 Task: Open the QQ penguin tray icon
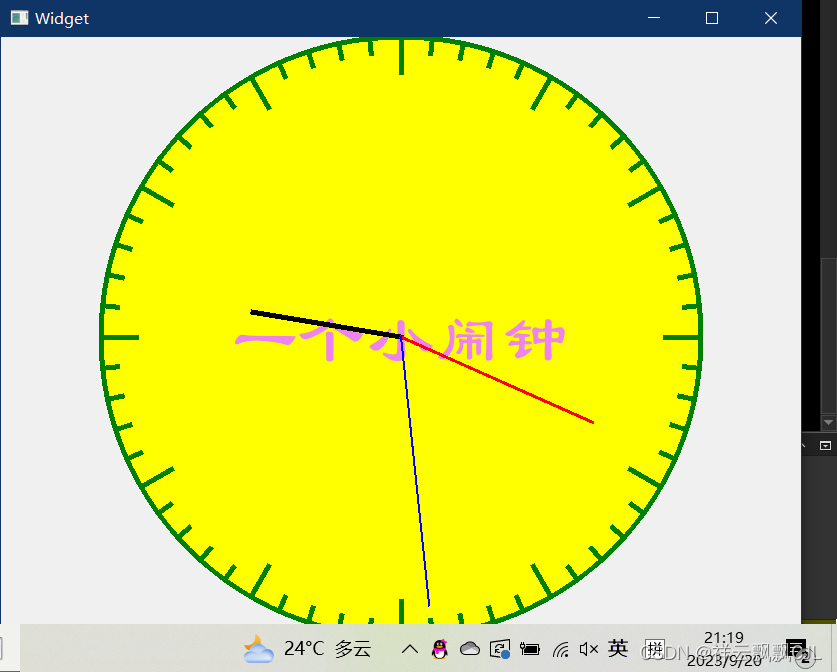pos(439,649)
